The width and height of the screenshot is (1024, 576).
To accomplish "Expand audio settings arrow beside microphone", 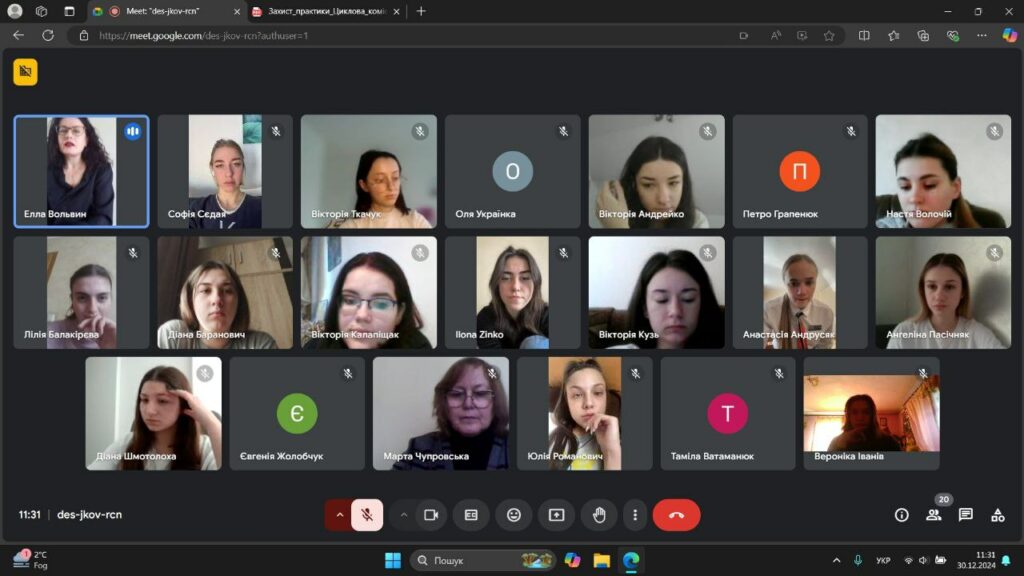I will [x=339, y=515].
